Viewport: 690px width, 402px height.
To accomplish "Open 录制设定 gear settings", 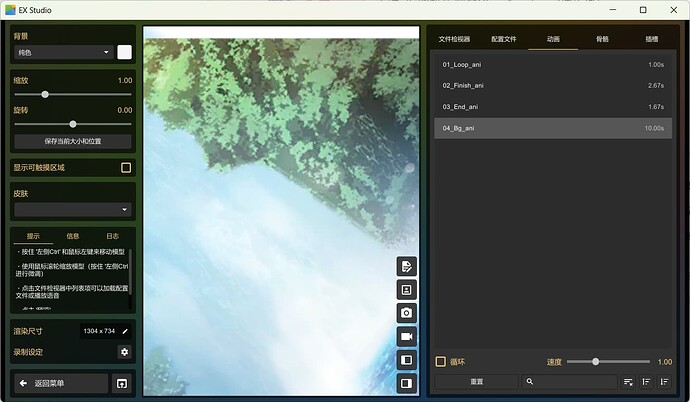I will pyautogui.click(x=125, y=352).
